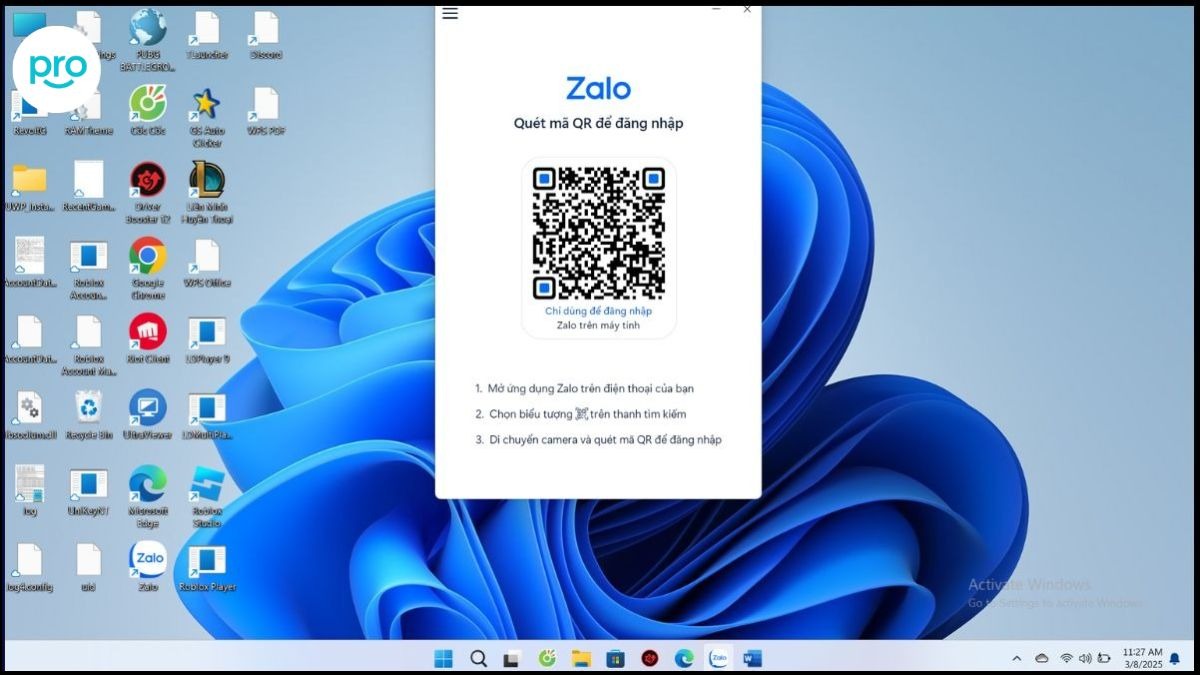The image size is (1200, 675).
Task: Open File Explorer from the taskbar
Action: [581, 658]
